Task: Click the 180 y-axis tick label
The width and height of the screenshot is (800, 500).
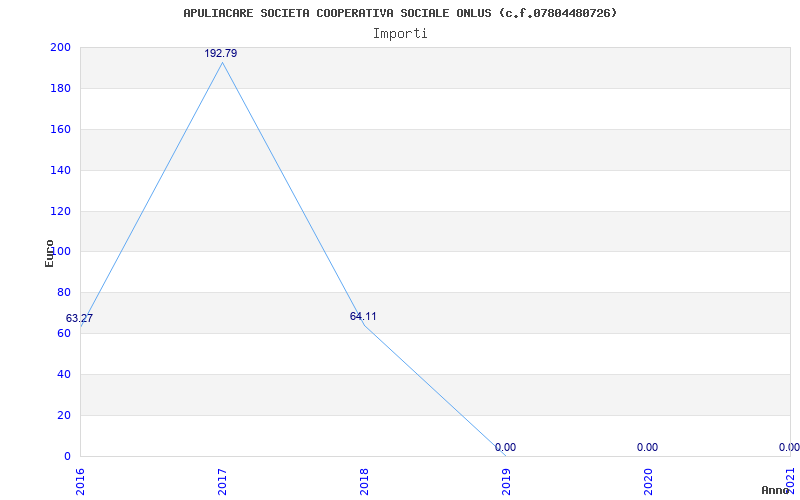Action: coord(60,88)
